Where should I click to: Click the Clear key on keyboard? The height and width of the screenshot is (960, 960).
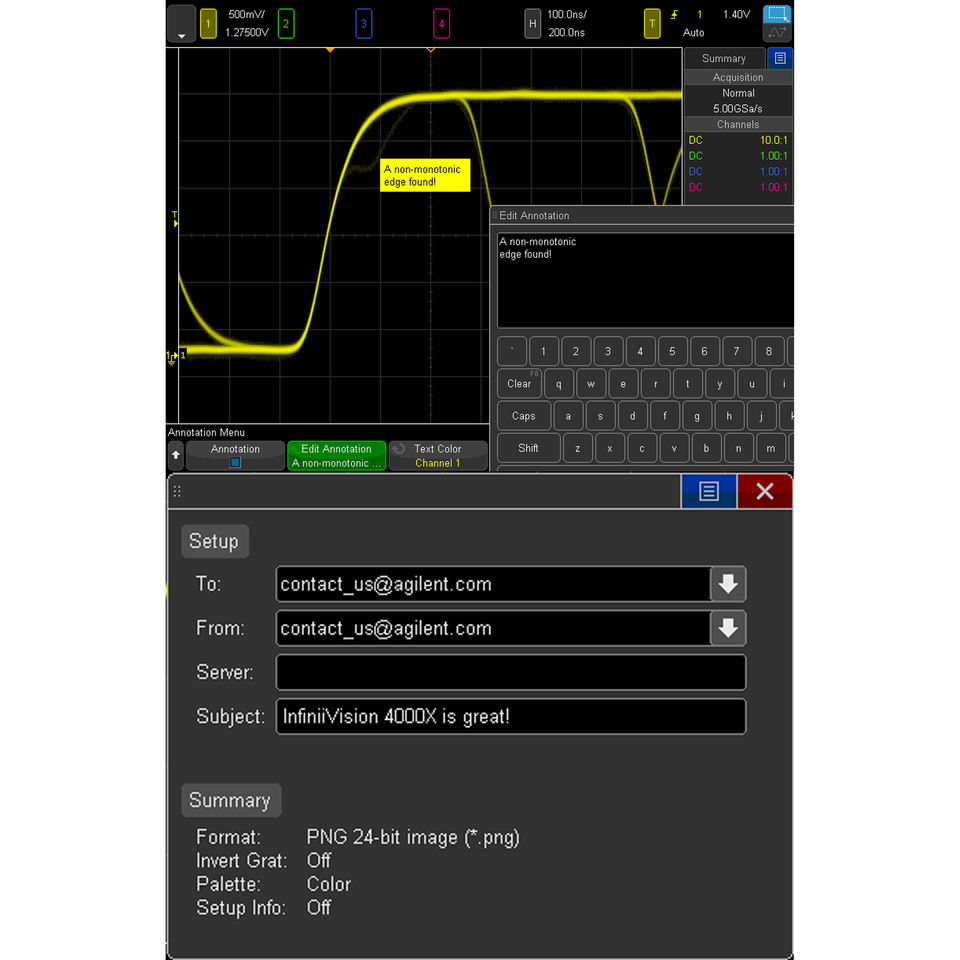pos(519,384)
